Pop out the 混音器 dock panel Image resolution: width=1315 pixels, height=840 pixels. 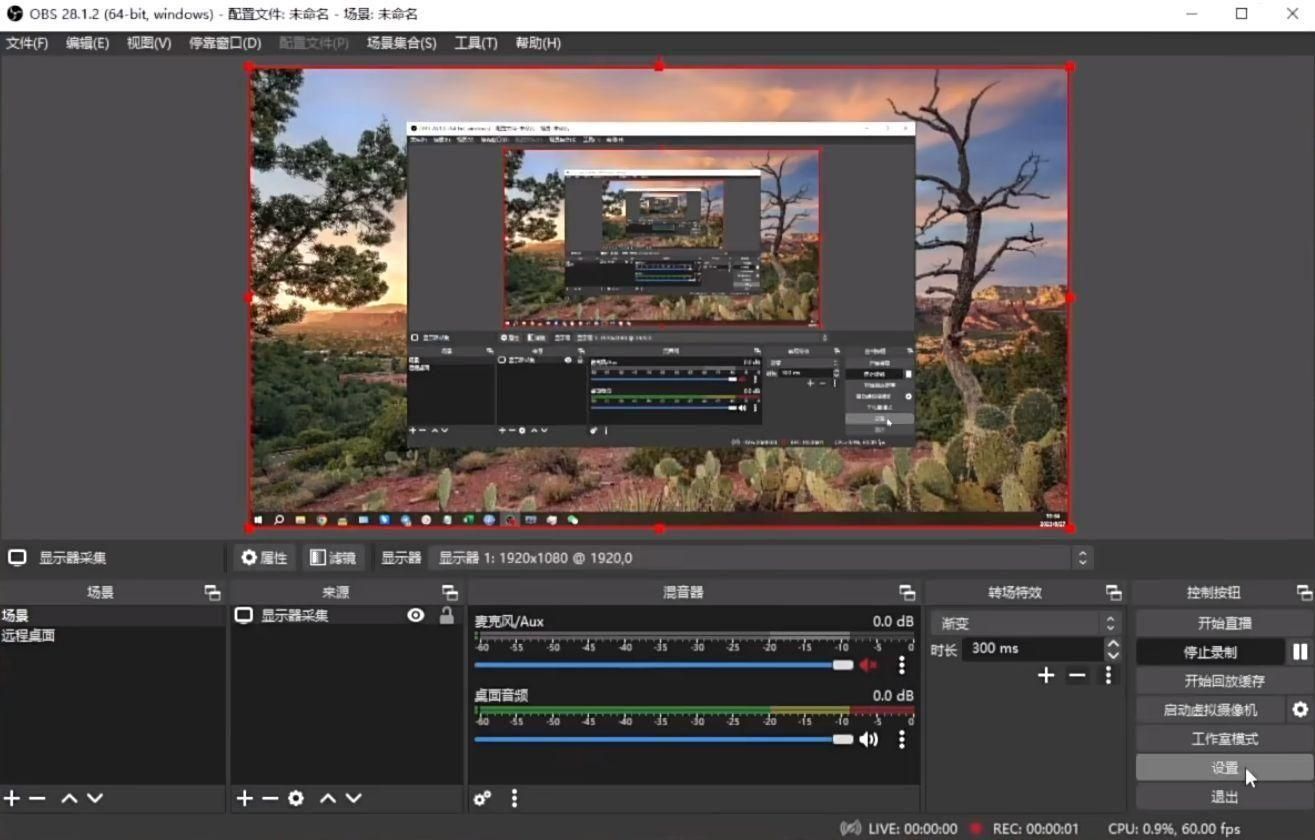(907, 593)
